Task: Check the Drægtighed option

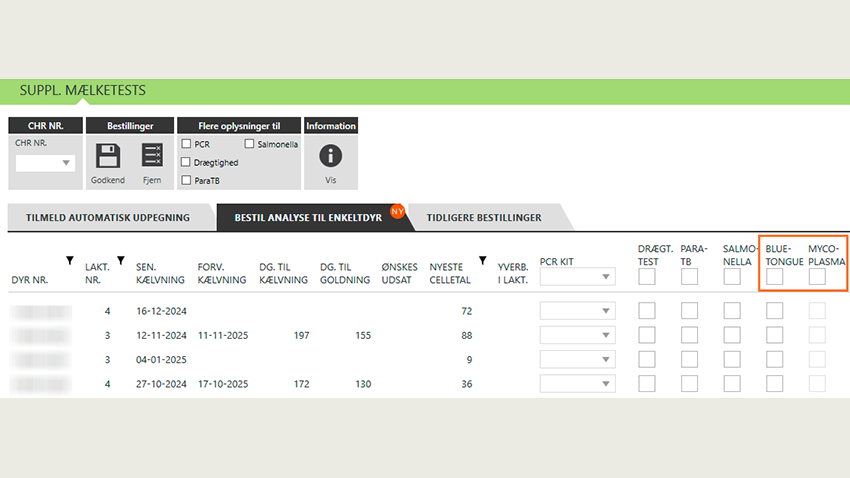Action: pyautogui.click(x=187, y=162)
